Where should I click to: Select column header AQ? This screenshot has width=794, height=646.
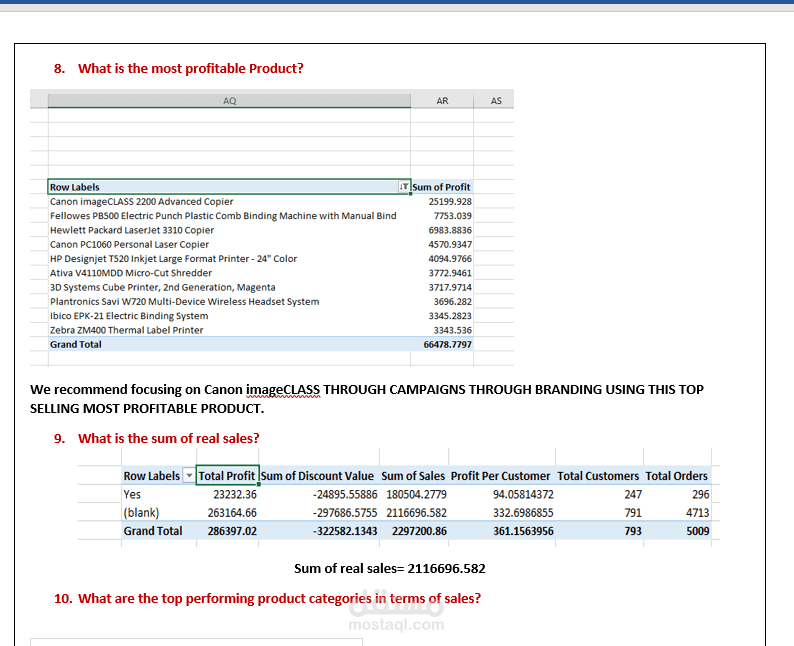tap(229, 101)
